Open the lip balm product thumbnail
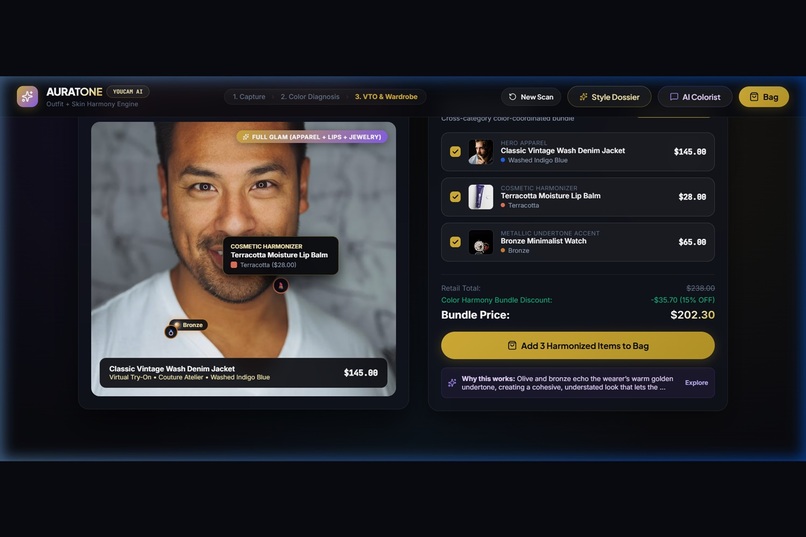Viewport: 806px width, 537px height. tap(481, 197)
